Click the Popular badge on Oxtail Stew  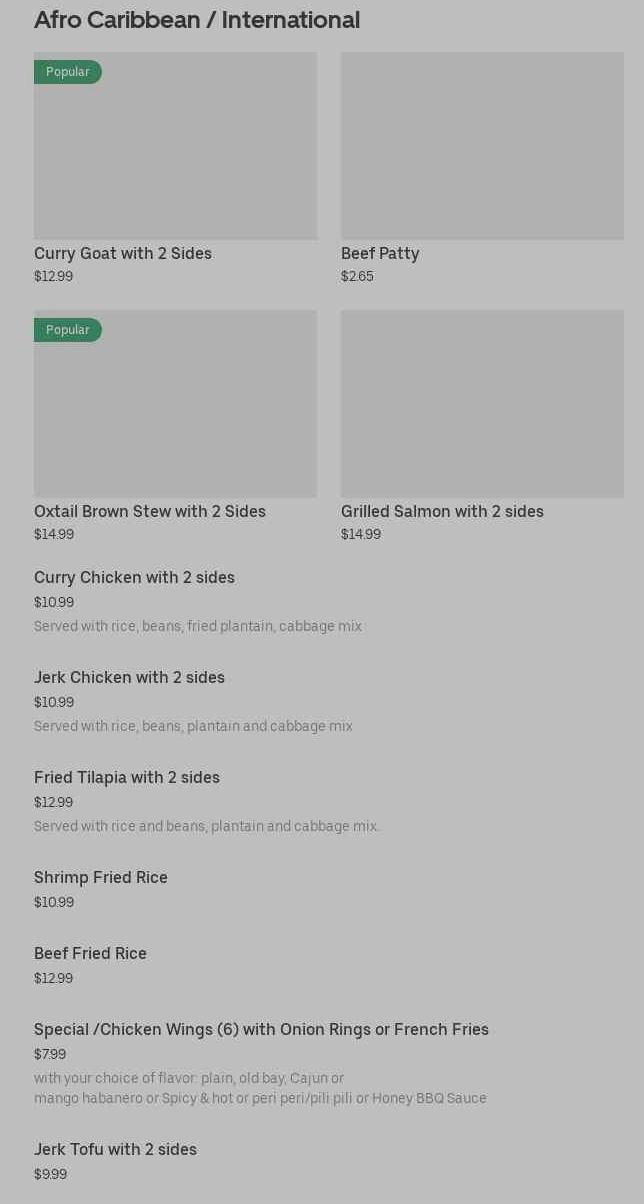pyautogui.click(x=67, y=330)
